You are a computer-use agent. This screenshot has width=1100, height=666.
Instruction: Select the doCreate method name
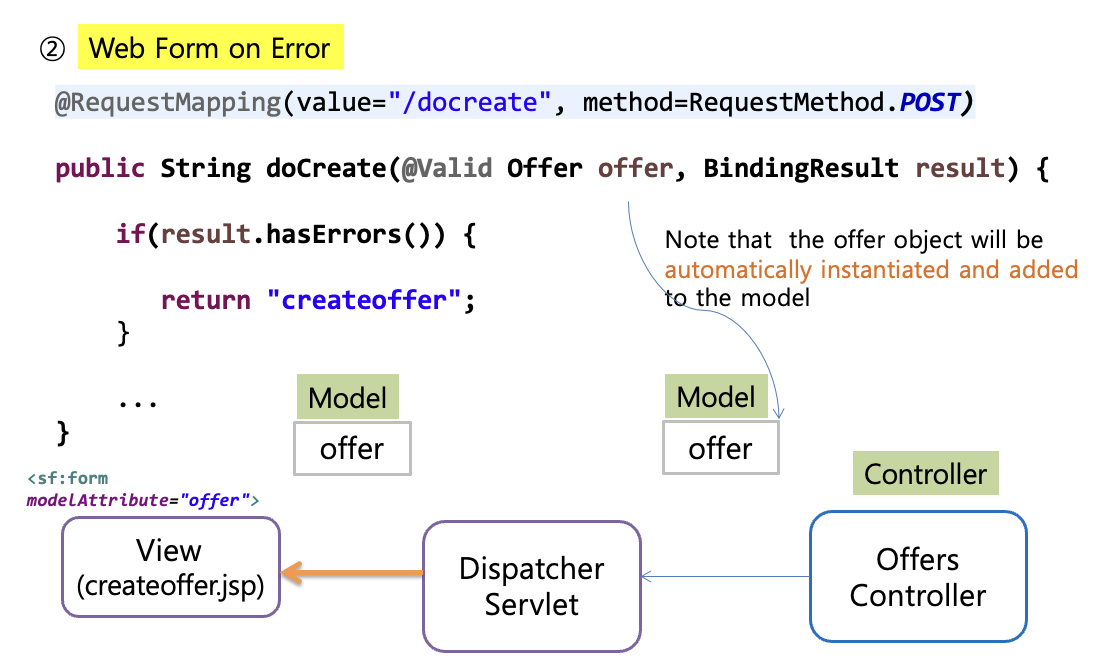click(326, 168)
